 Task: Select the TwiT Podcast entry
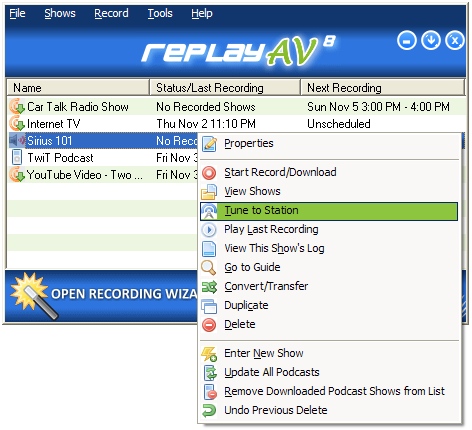click(x=60, y=158)
